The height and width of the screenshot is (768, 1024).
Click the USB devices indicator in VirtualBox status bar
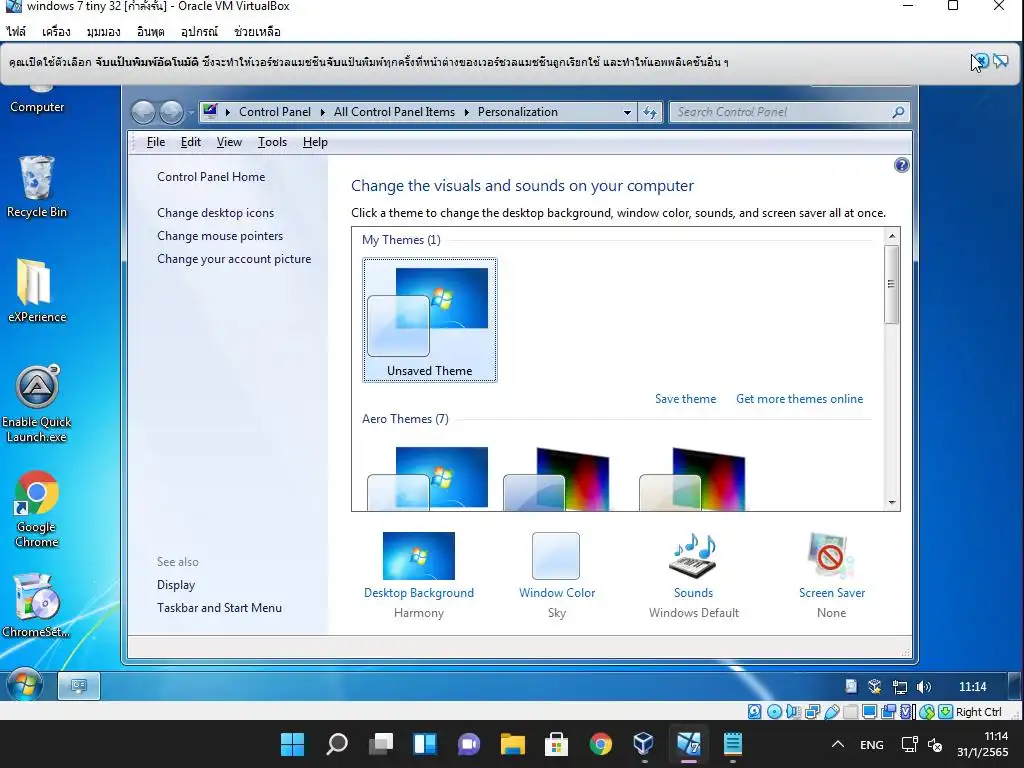pos(831,712)
